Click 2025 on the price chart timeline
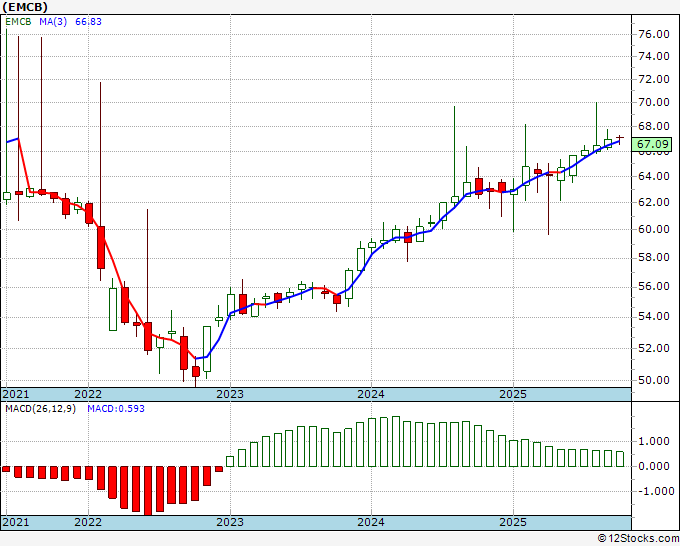This screenshot has width=680, height=546. coord(513,394)
